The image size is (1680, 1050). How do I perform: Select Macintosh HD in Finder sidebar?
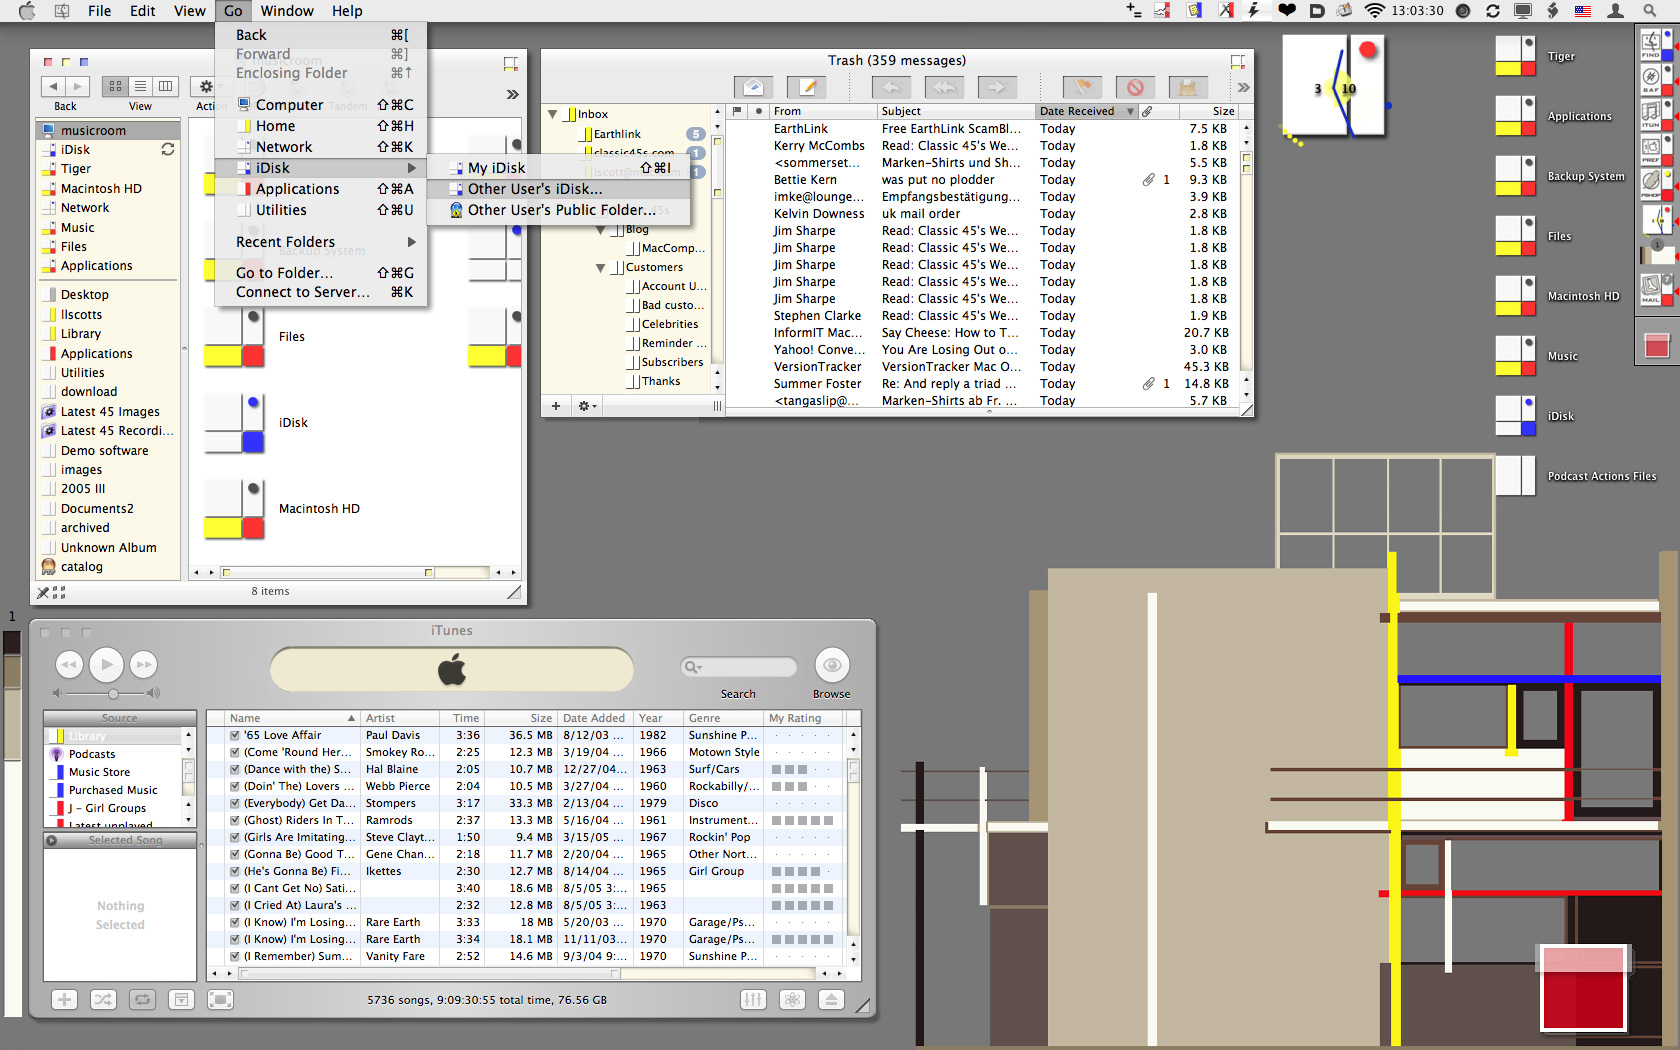(108, 188)
